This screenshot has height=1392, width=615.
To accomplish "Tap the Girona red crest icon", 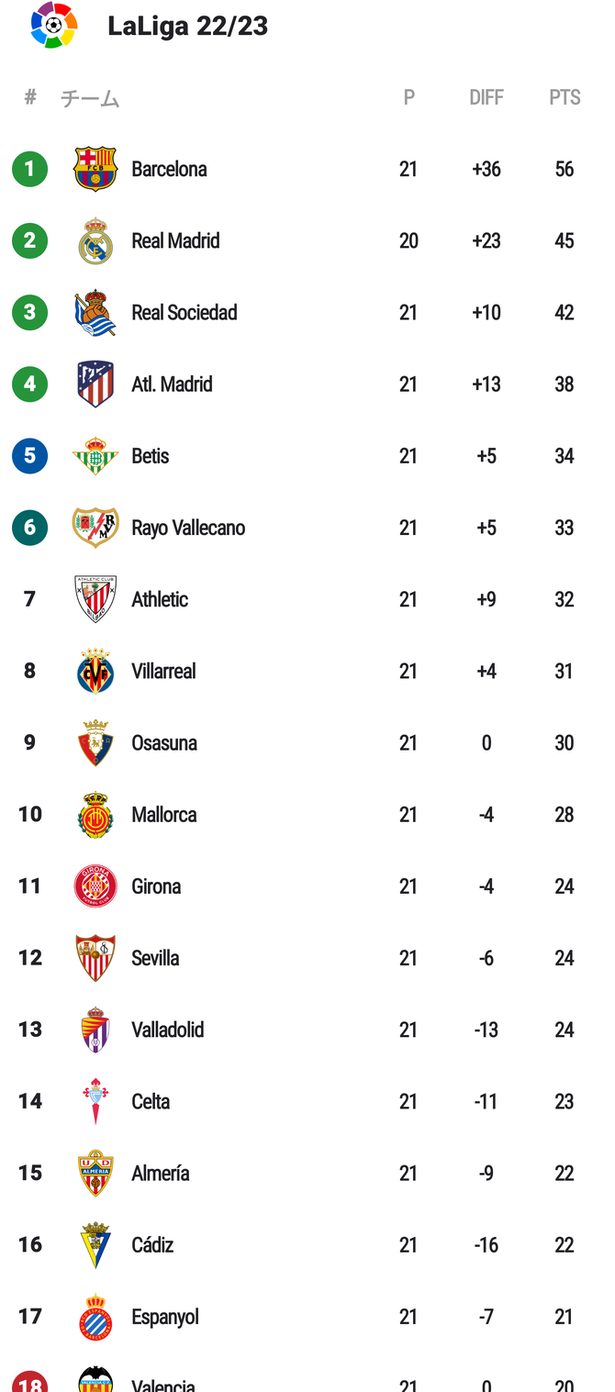I will coord(96,886).
